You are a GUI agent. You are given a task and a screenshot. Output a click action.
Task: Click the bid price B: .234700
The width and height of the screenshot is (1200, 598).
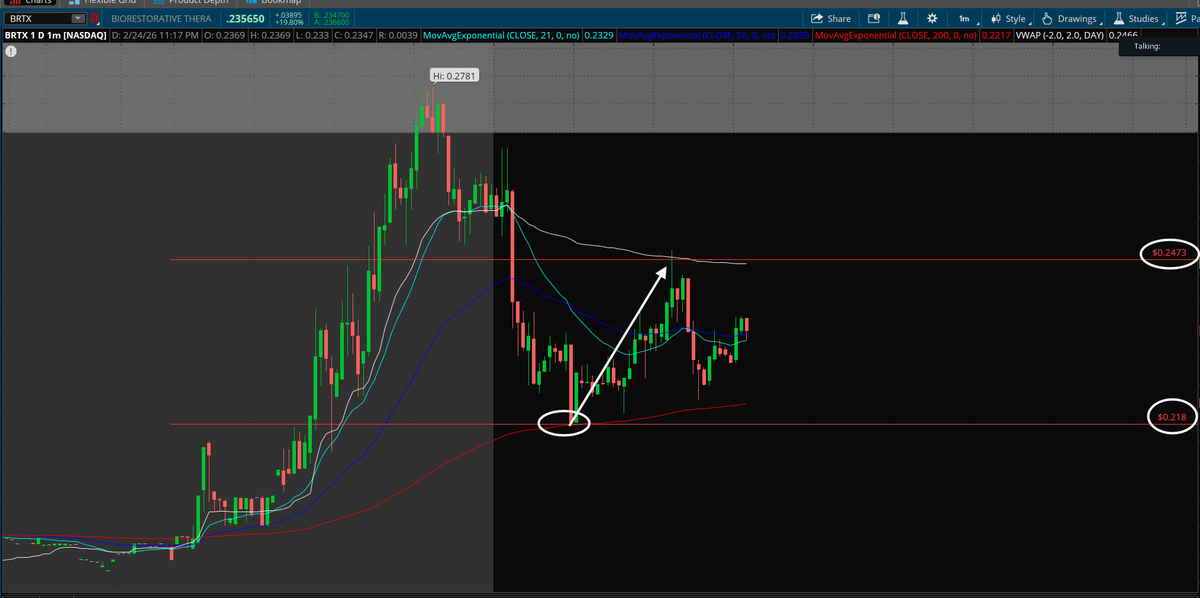[x=331, y=14]
